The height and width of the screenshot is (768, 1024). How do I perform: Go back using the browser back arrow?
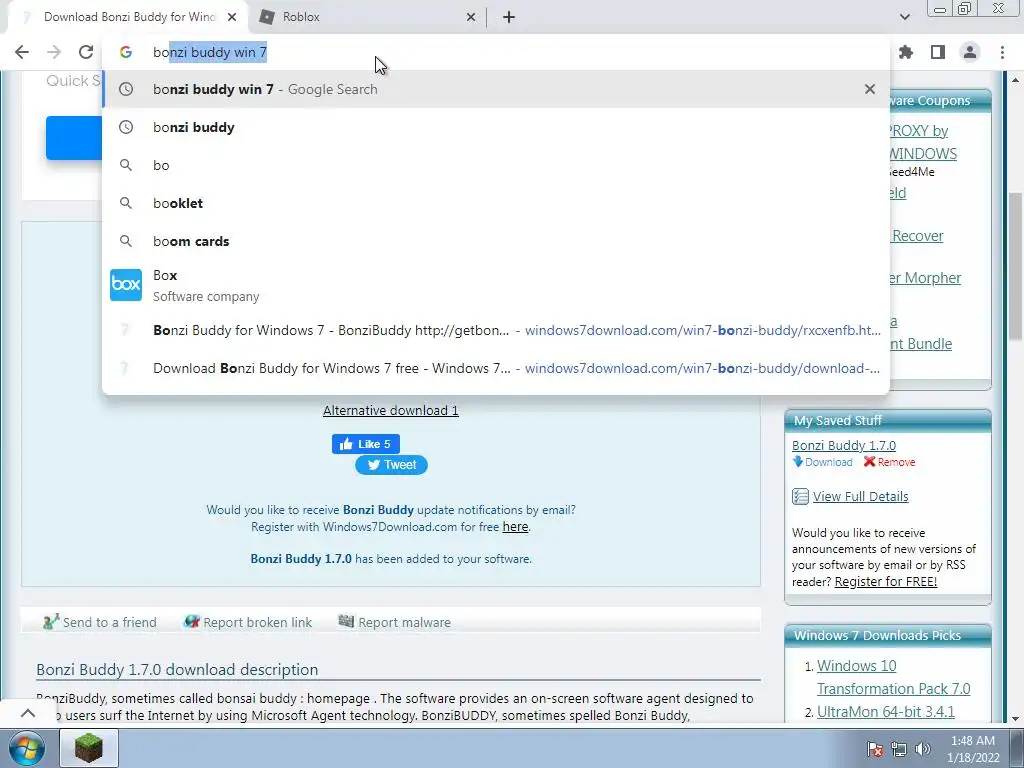tap(22, 52)
